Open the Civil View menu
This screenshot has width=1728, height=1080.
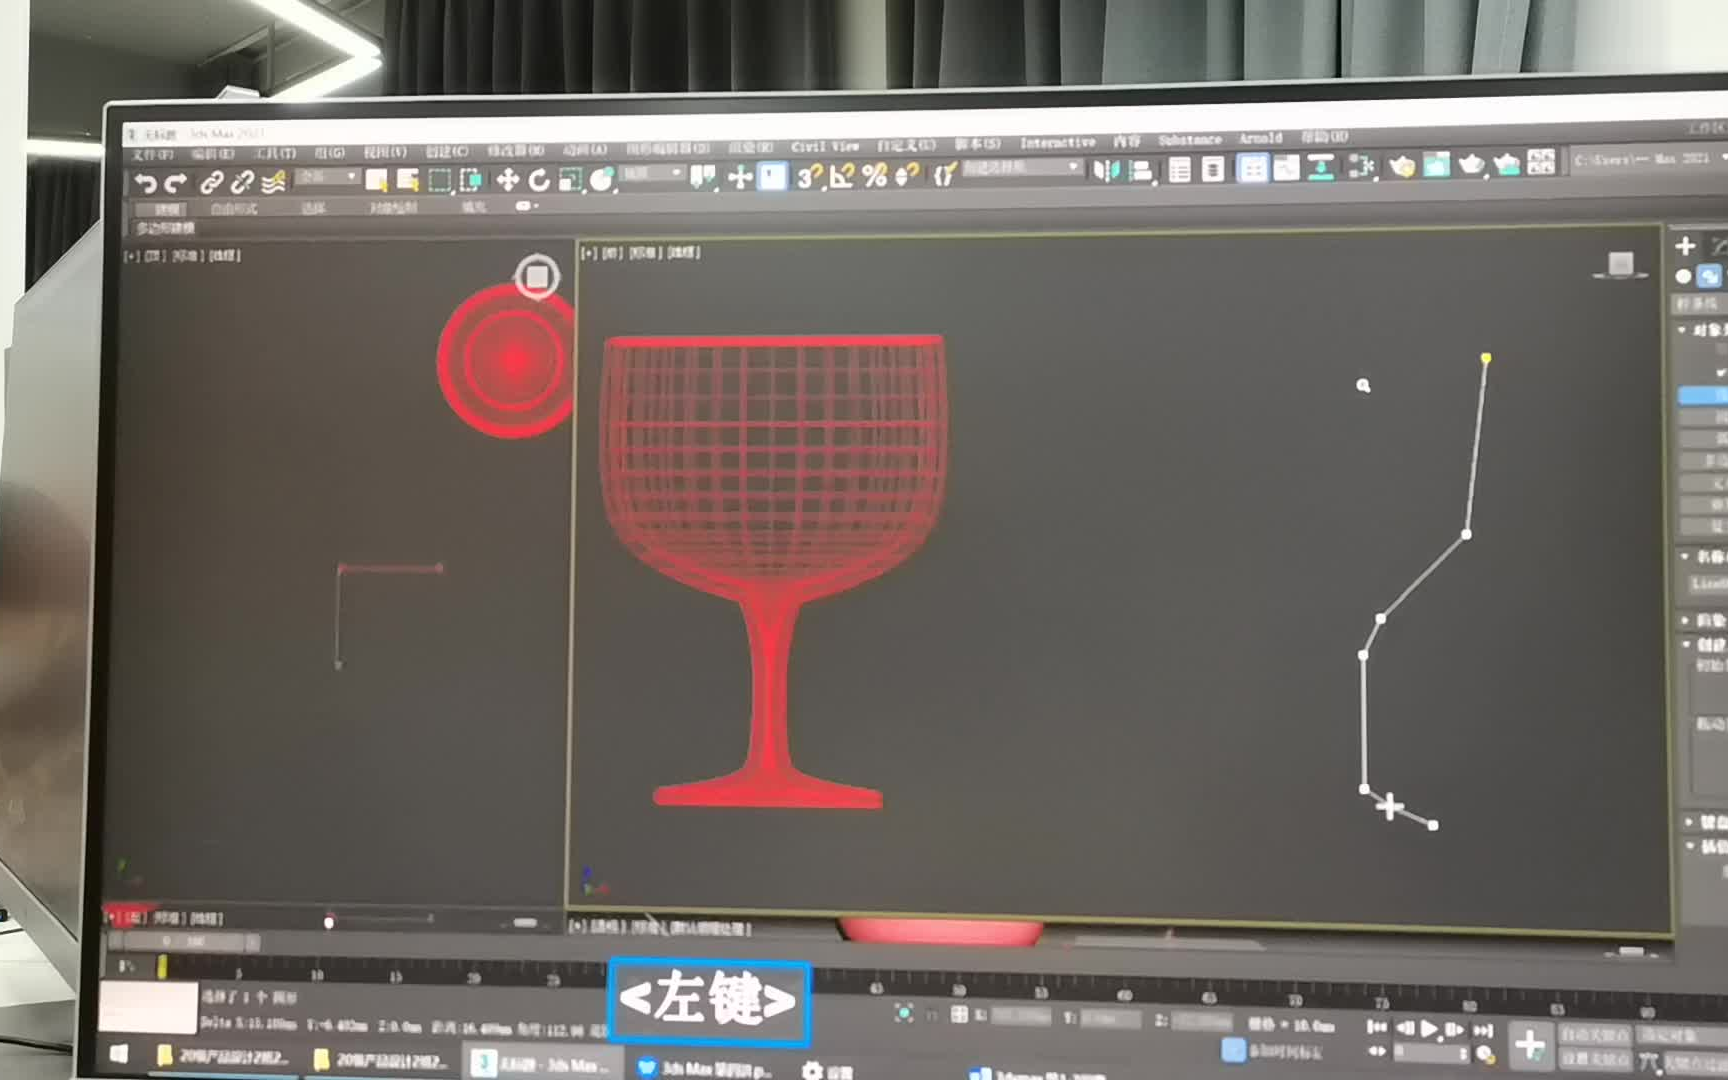coord(824,146)
